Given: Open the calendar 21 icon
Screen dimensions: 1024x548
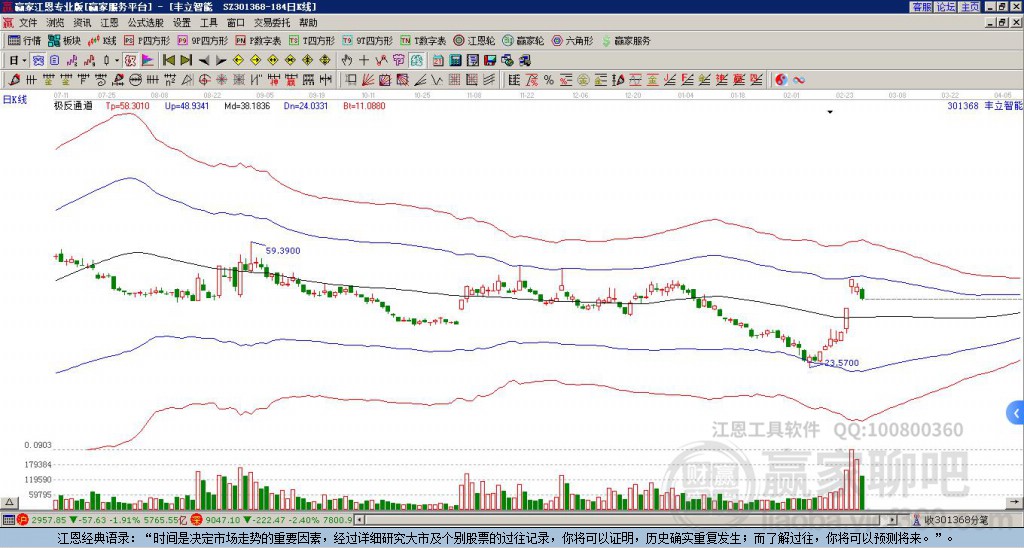Looking at the screenshot, I should (x=438, y=61).
